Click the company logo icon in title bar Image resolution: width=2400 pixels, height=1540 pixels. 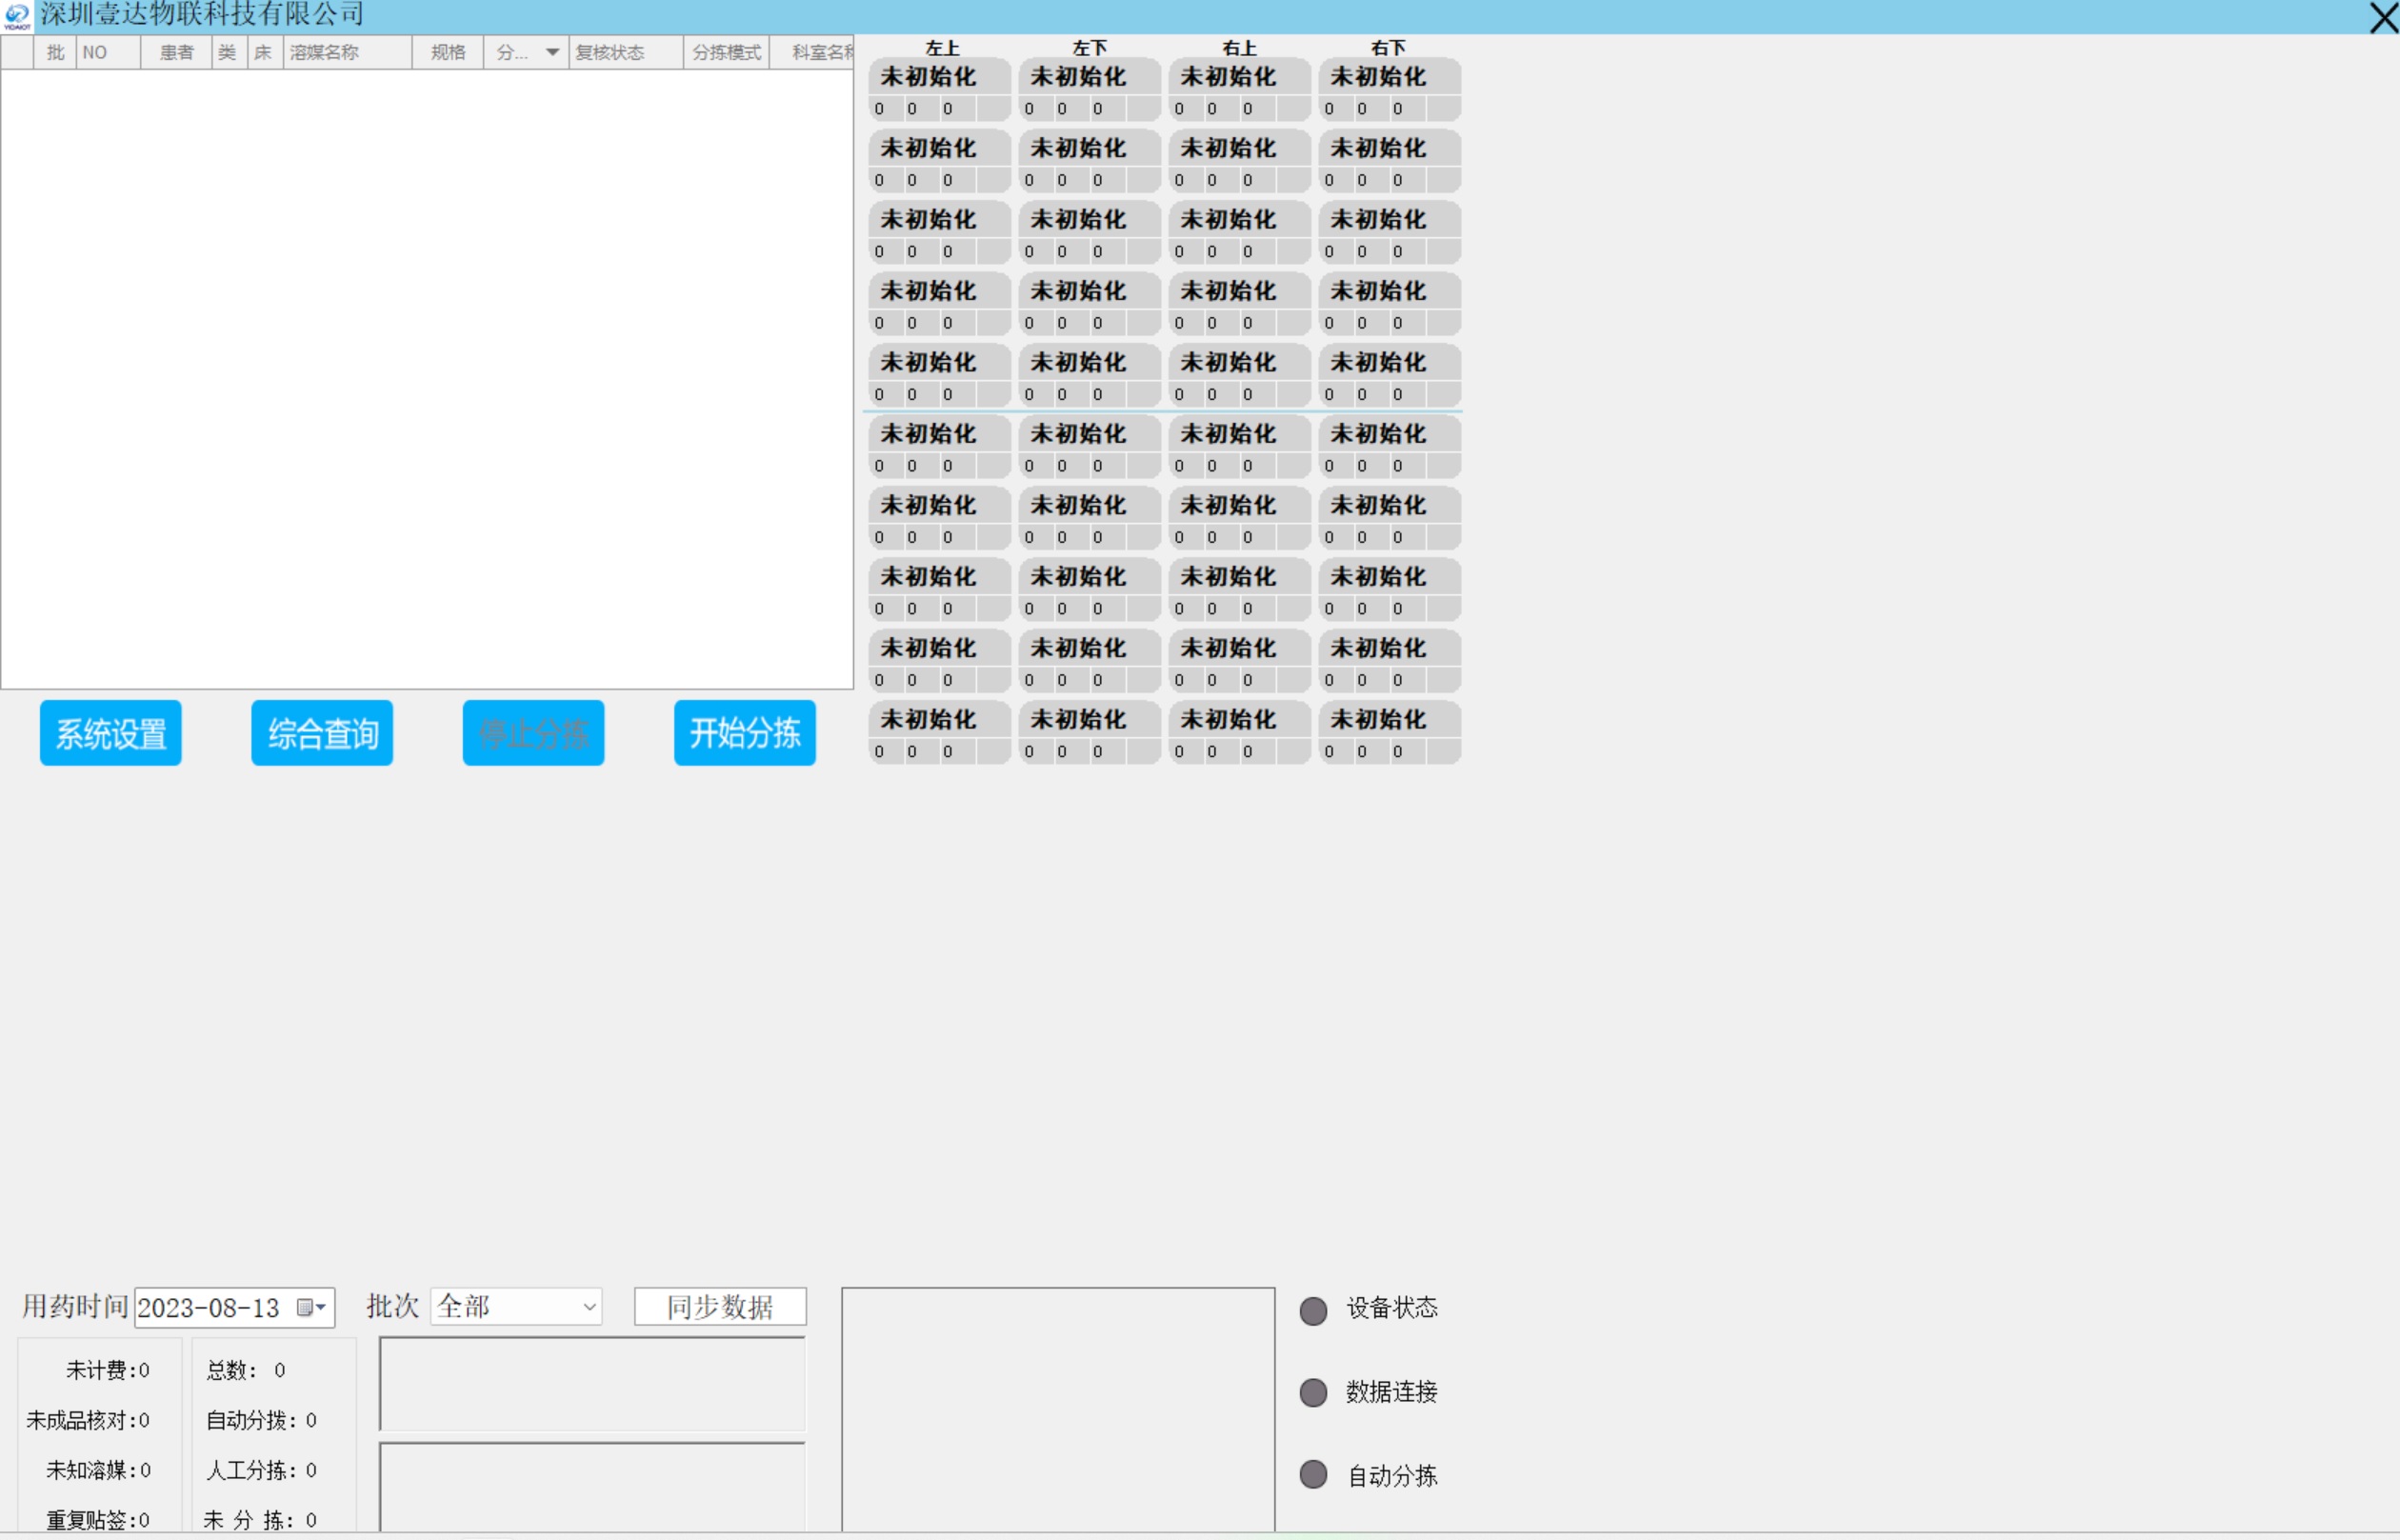[x=17, y=16]
